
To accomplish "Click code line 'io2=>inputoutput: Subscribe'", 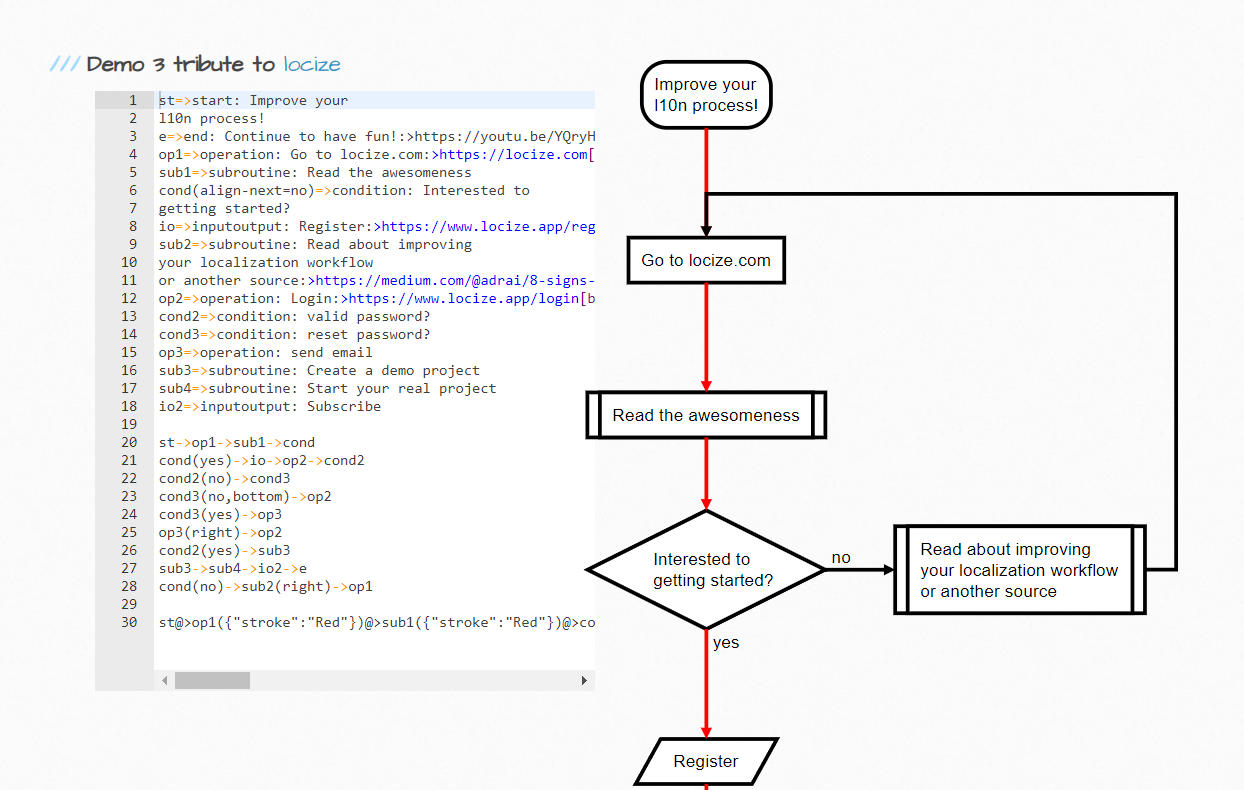I will tap(270, 406).
